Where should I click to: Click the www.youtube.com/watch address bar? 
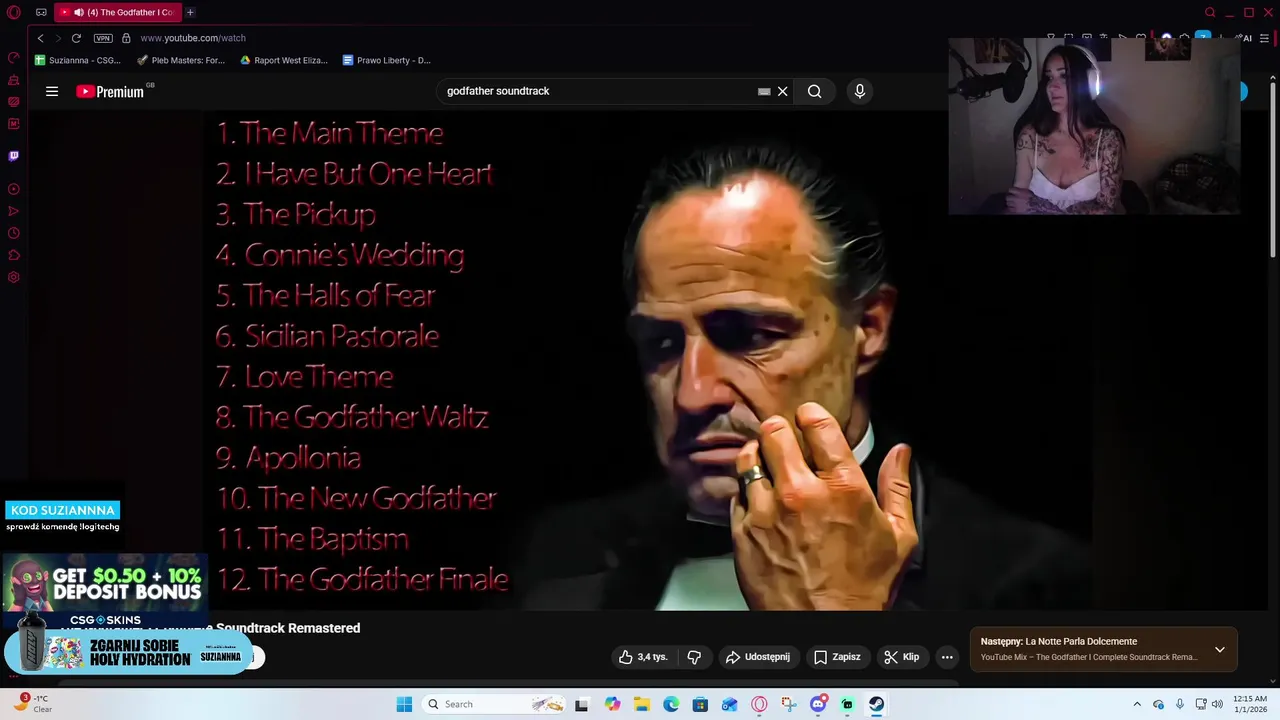pos(192,38)
